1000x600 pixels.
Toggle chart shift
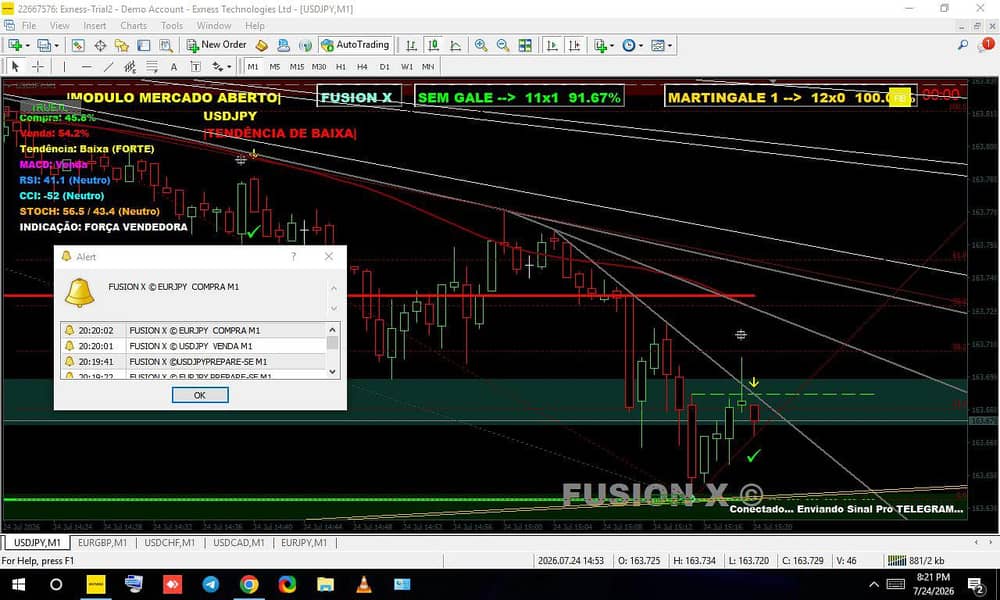tap(575, 45)
